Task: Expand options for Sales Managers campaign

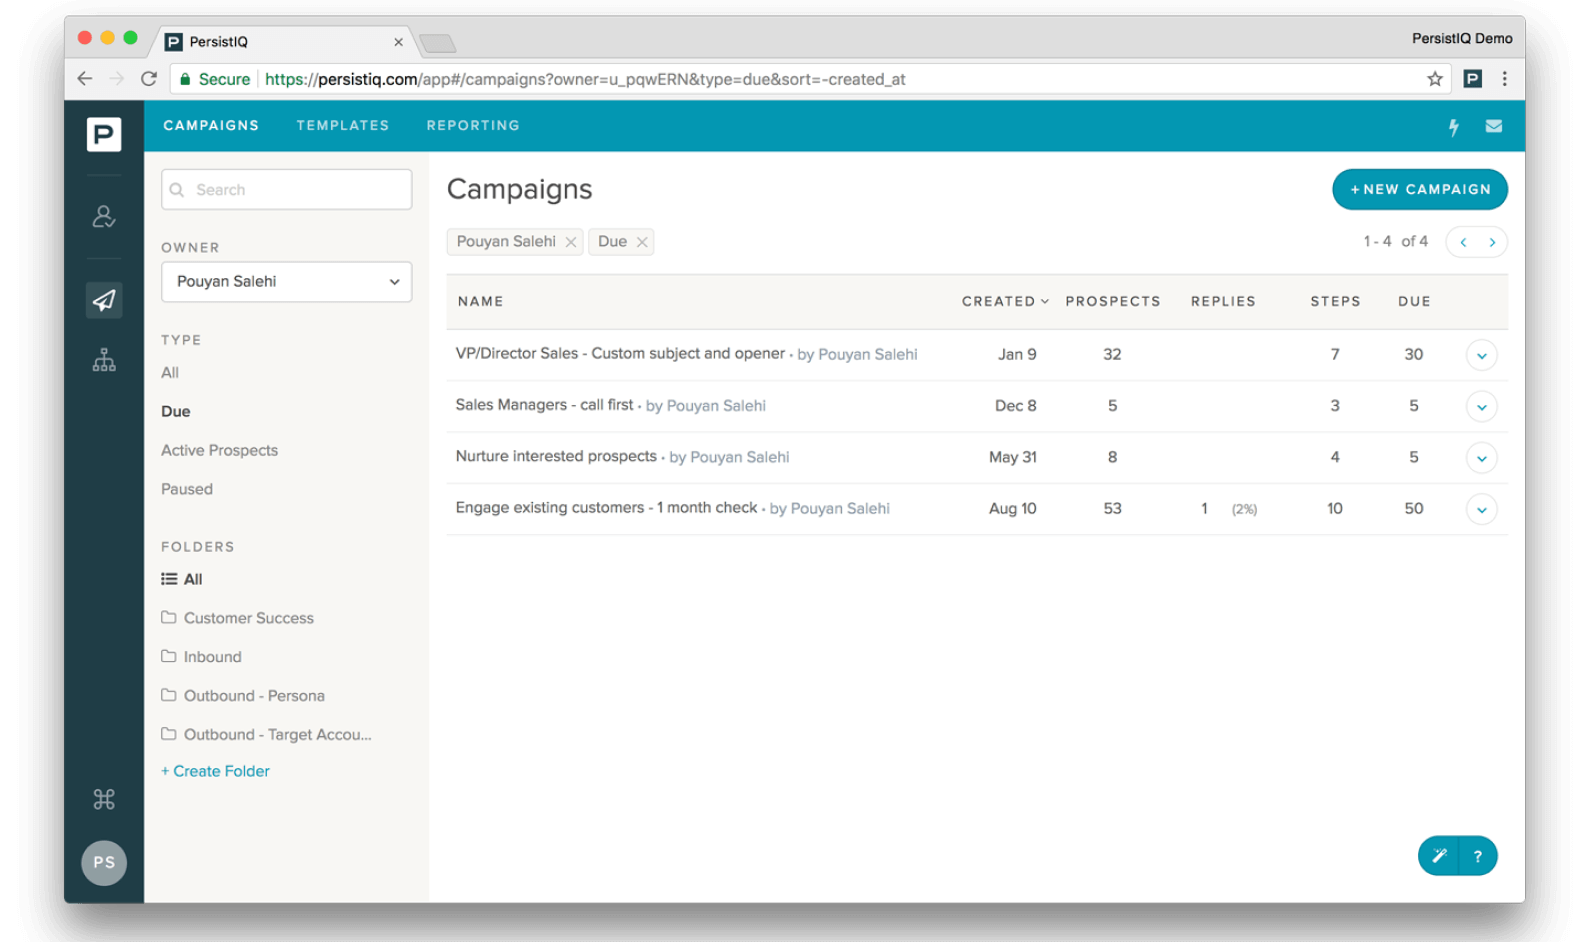Action: click(x=1481, y=407)
